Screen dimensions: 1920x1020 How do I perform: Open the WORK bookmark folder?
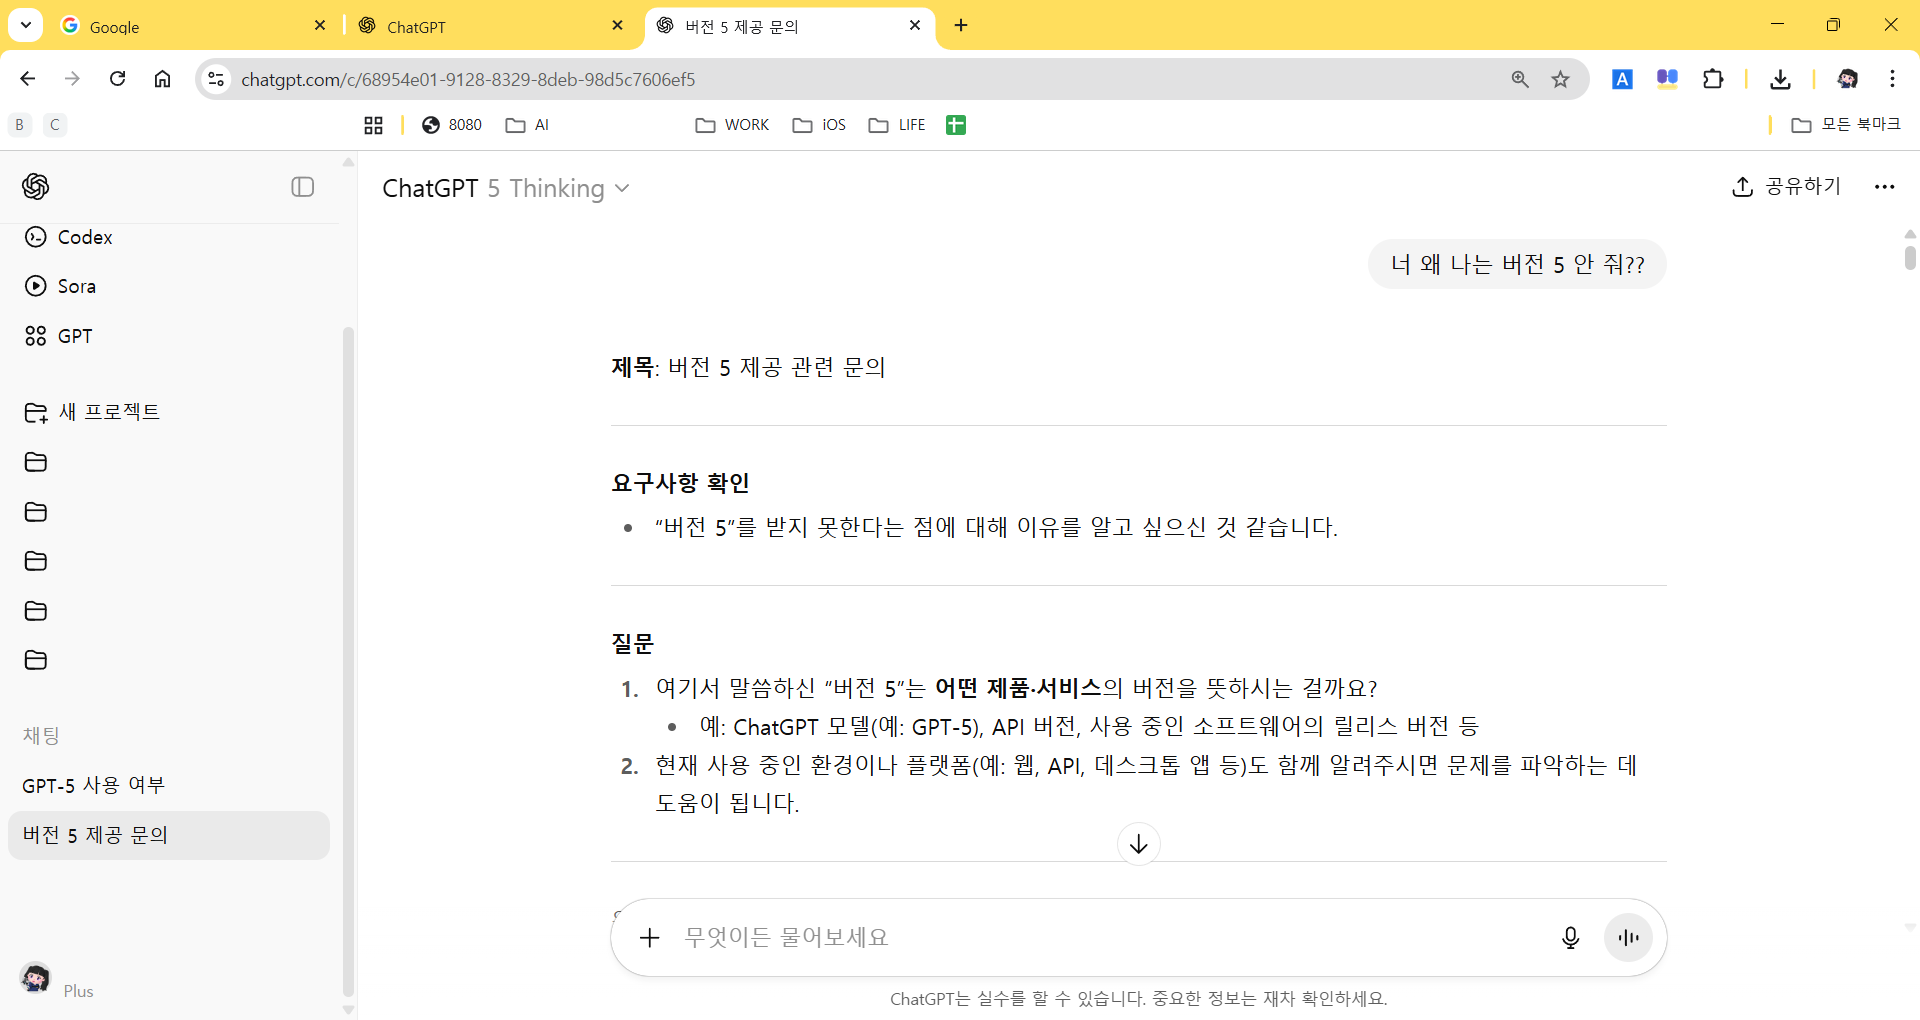tap(733, 125)
